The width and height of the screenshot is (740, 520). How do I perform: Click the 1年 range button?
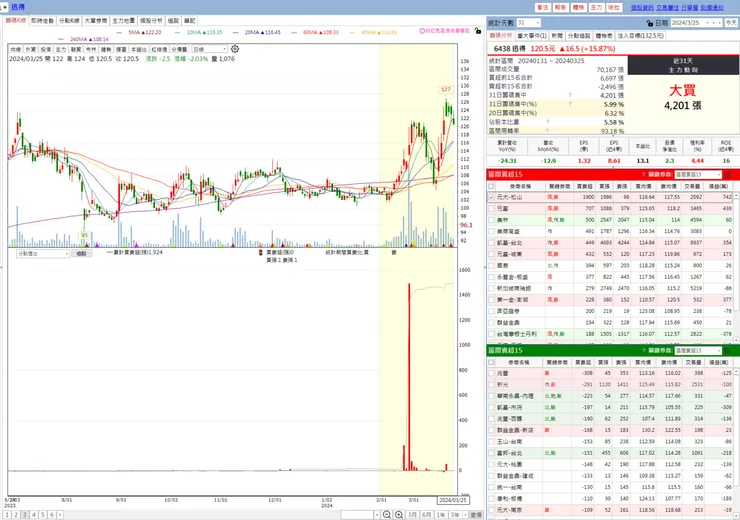(x=441, y=515)
